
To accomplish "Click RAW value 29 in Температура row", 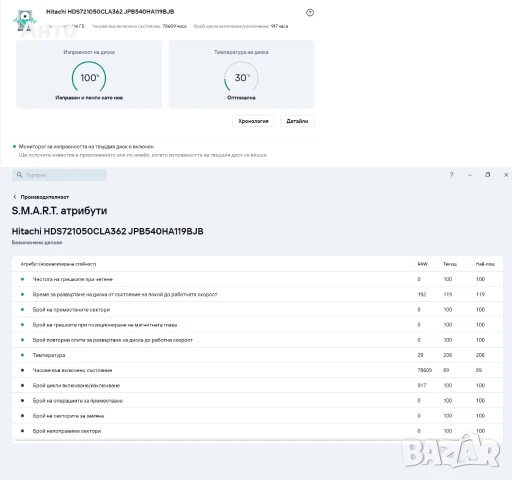I will [420, 355].
